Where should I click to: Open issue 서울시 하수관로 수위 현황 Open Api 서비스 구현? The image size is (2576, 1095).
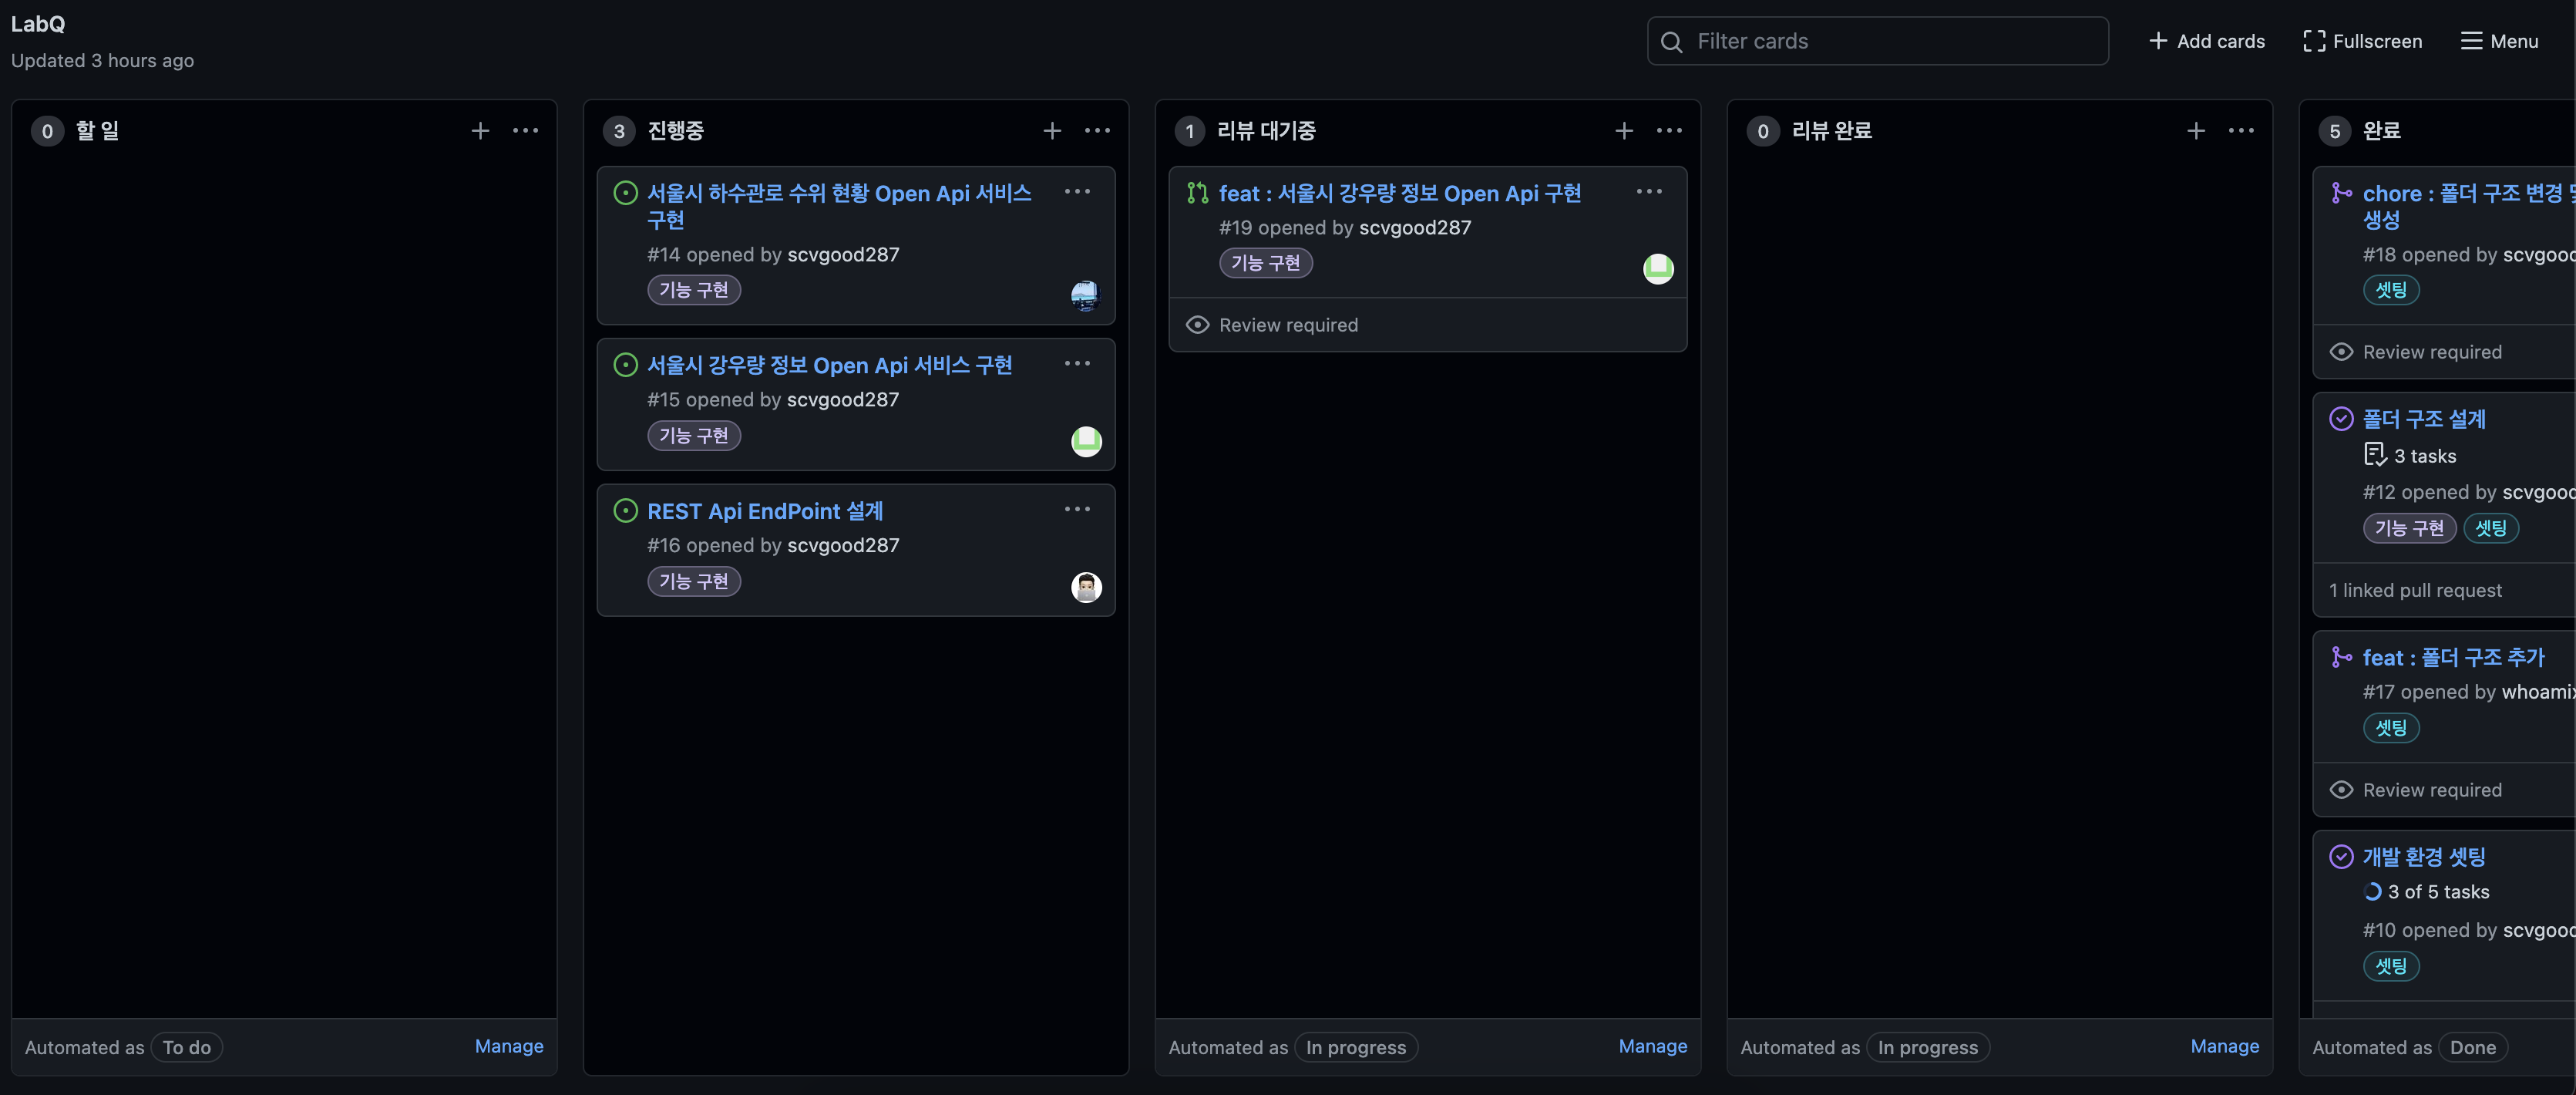click(x=839, y=206)
